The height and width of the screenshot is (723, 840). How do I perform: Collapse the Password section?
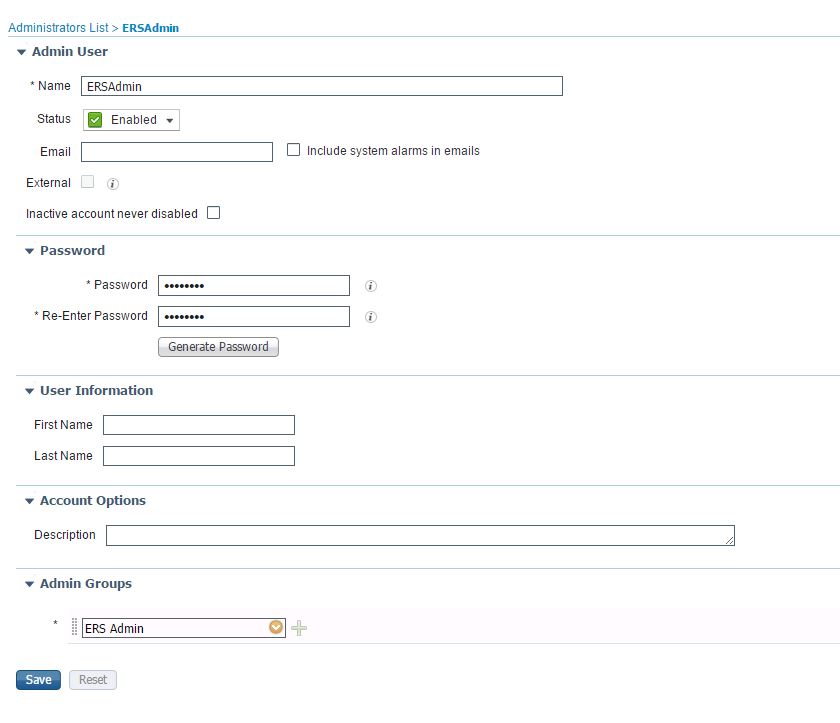tap(29, 251)
